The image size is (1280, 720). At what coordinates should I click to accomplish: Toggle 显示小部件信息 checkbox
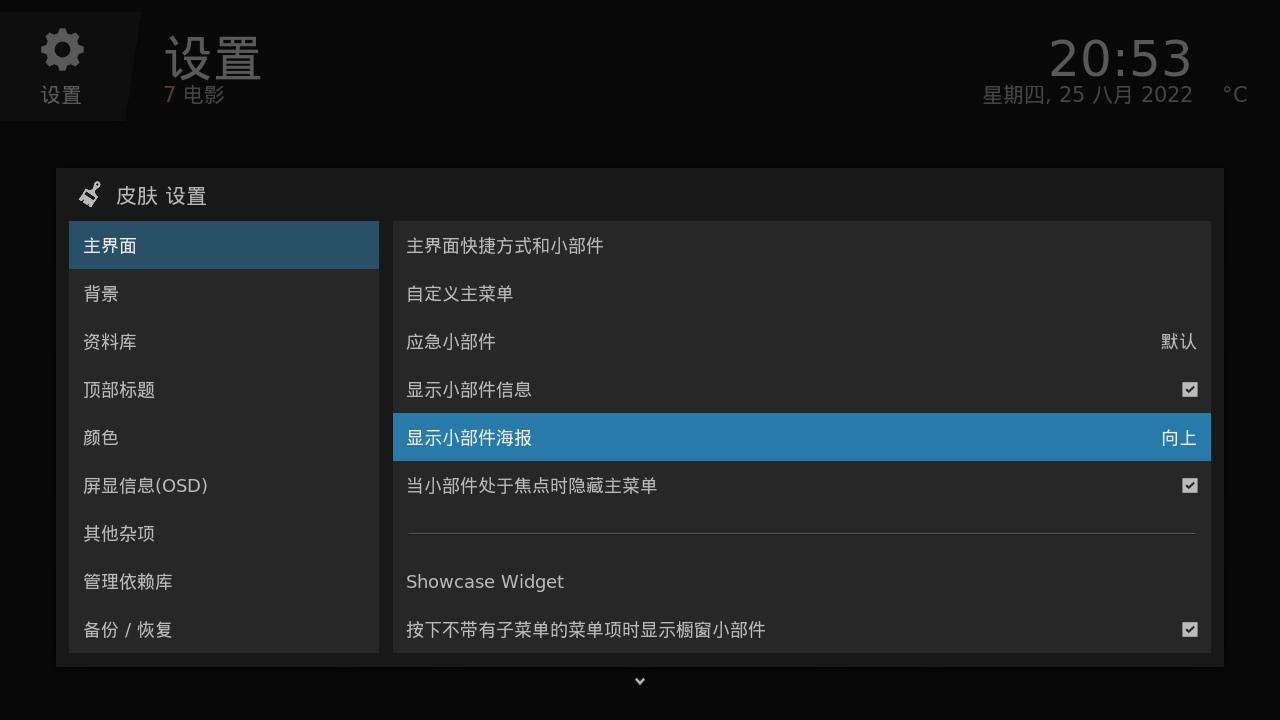coord(1189,389)
